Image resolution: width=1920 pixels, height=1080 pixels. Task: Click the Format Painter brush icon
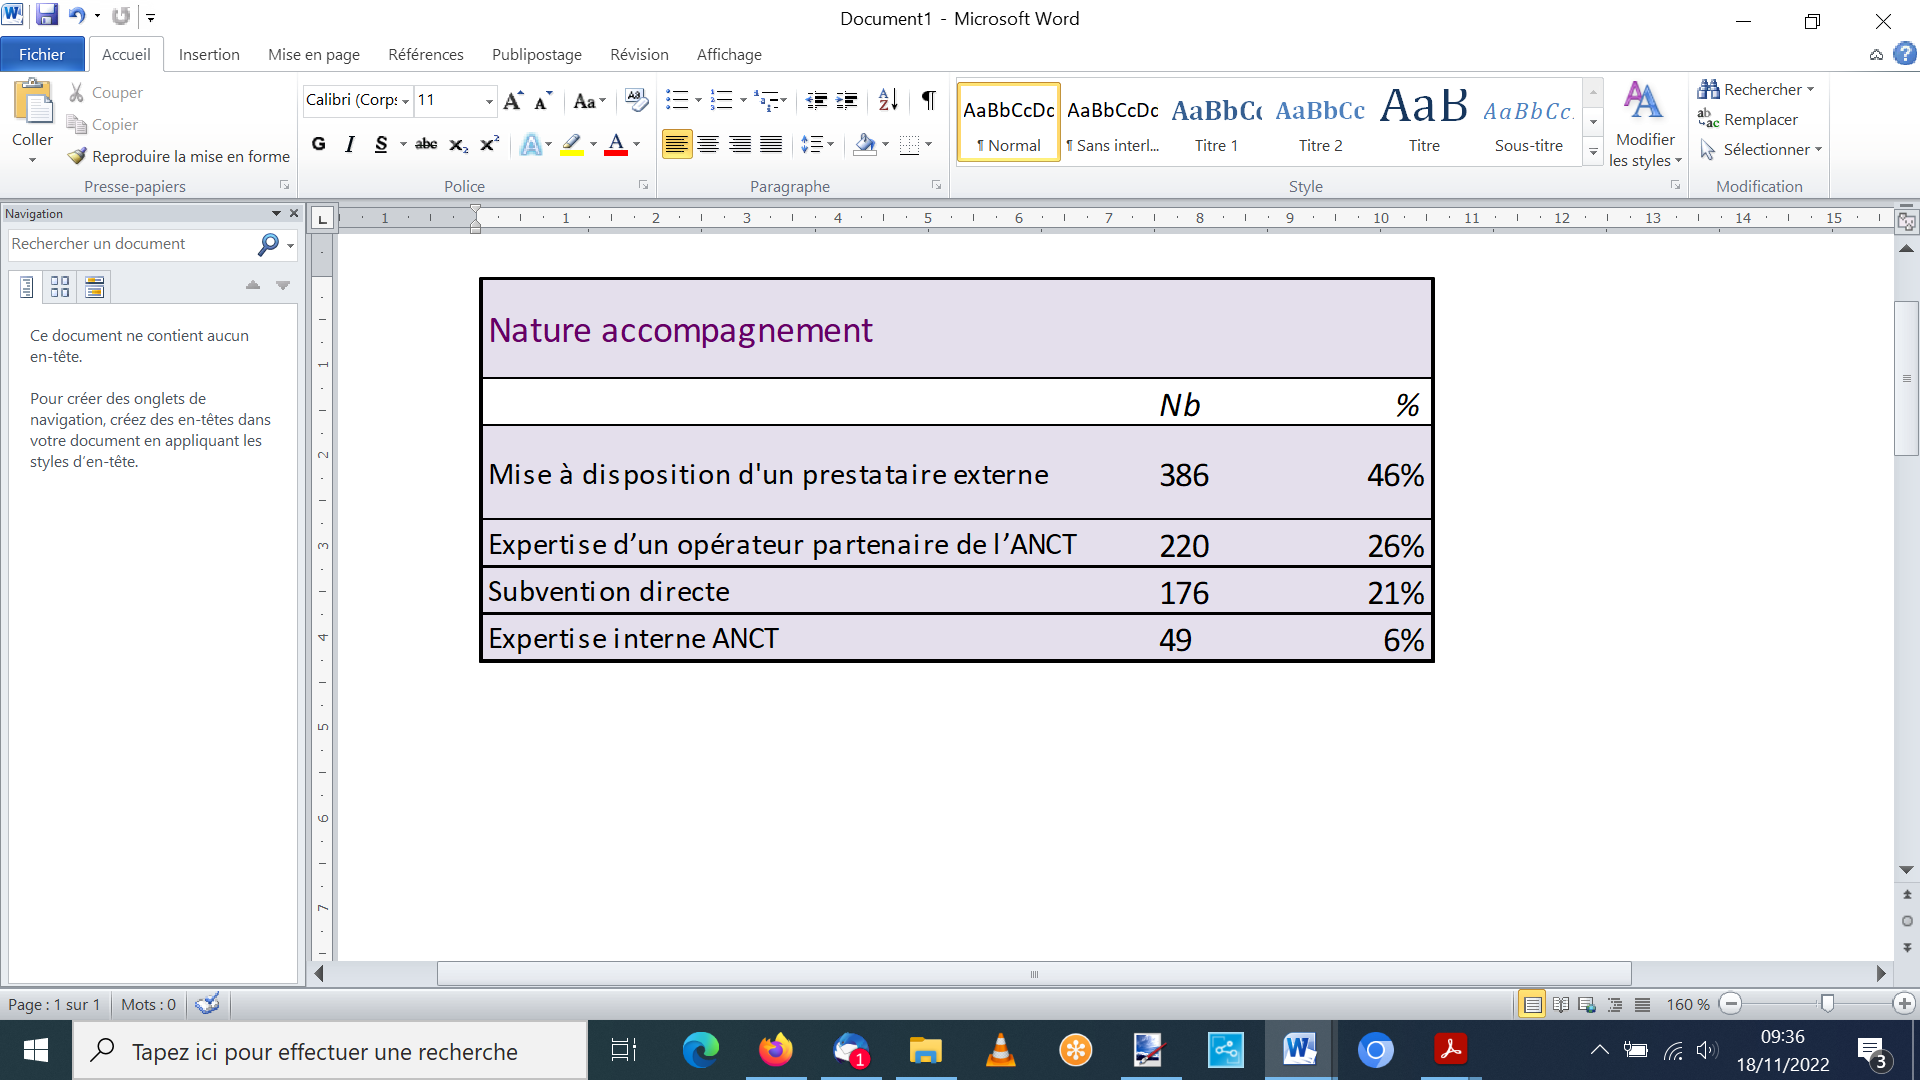click(x=77, y=156)
